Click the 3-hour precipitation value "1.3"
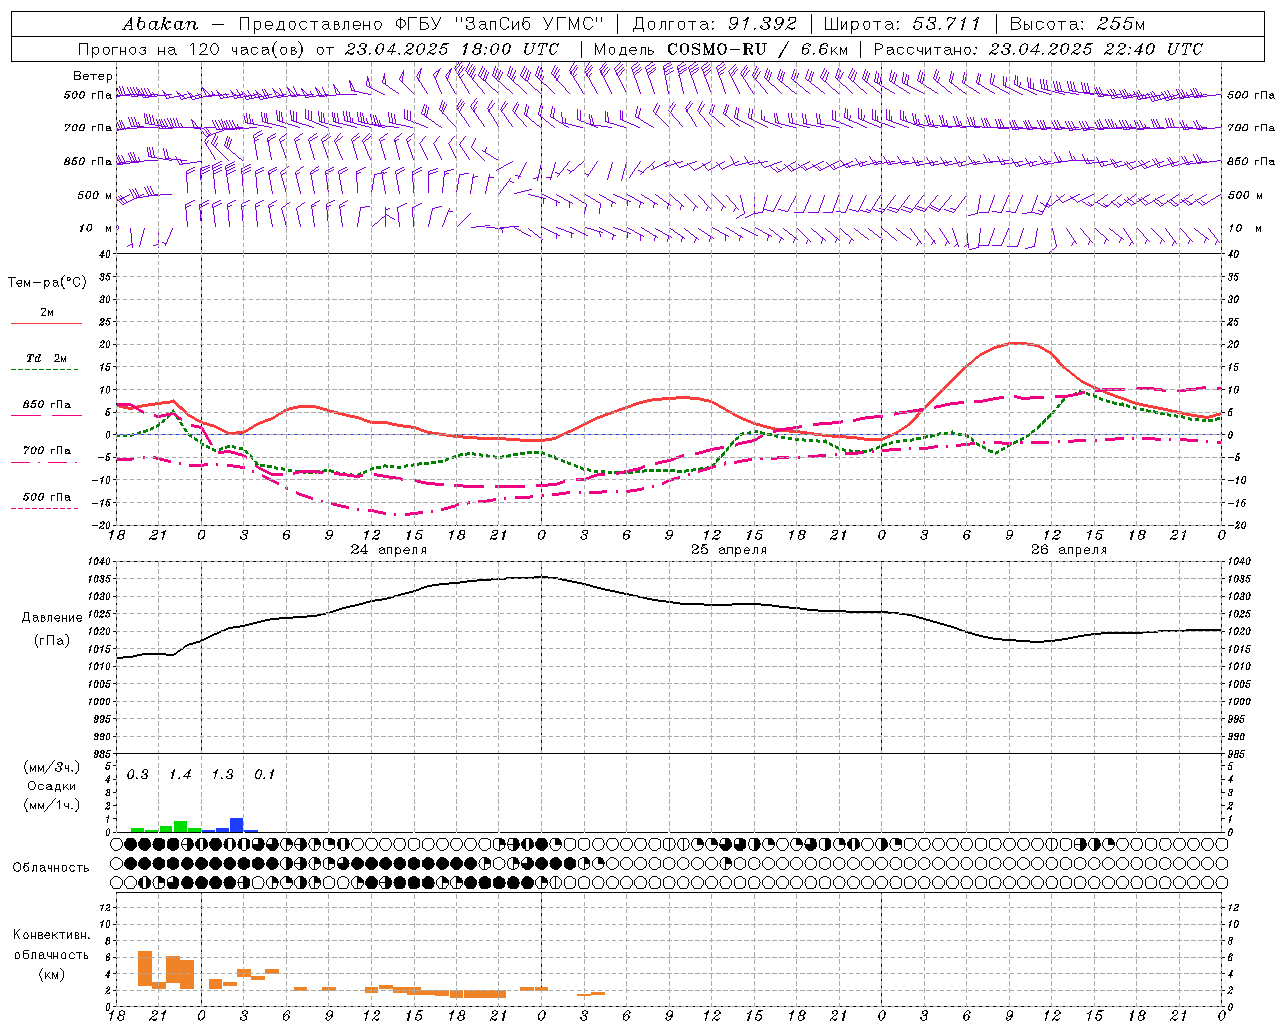 (x=222, y=775)
